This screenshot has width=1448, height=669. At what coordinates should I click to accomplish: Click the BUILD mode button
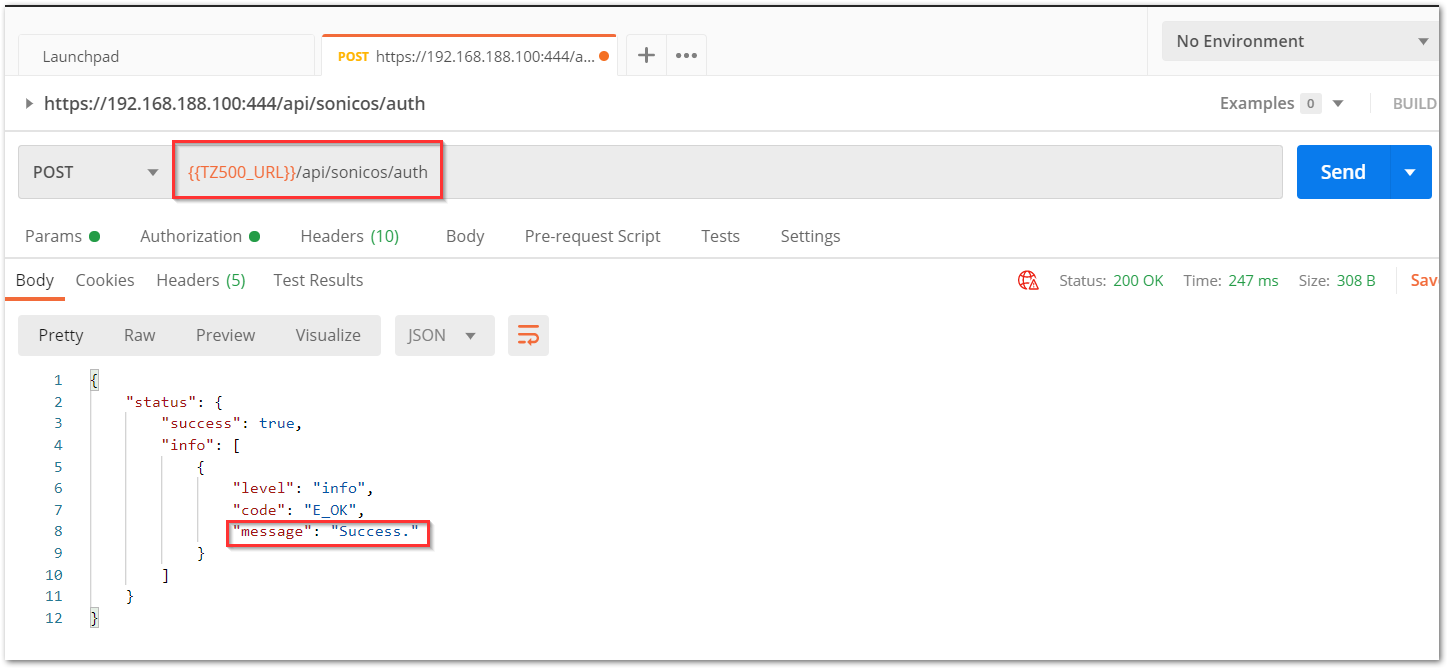coord(1415,103)
